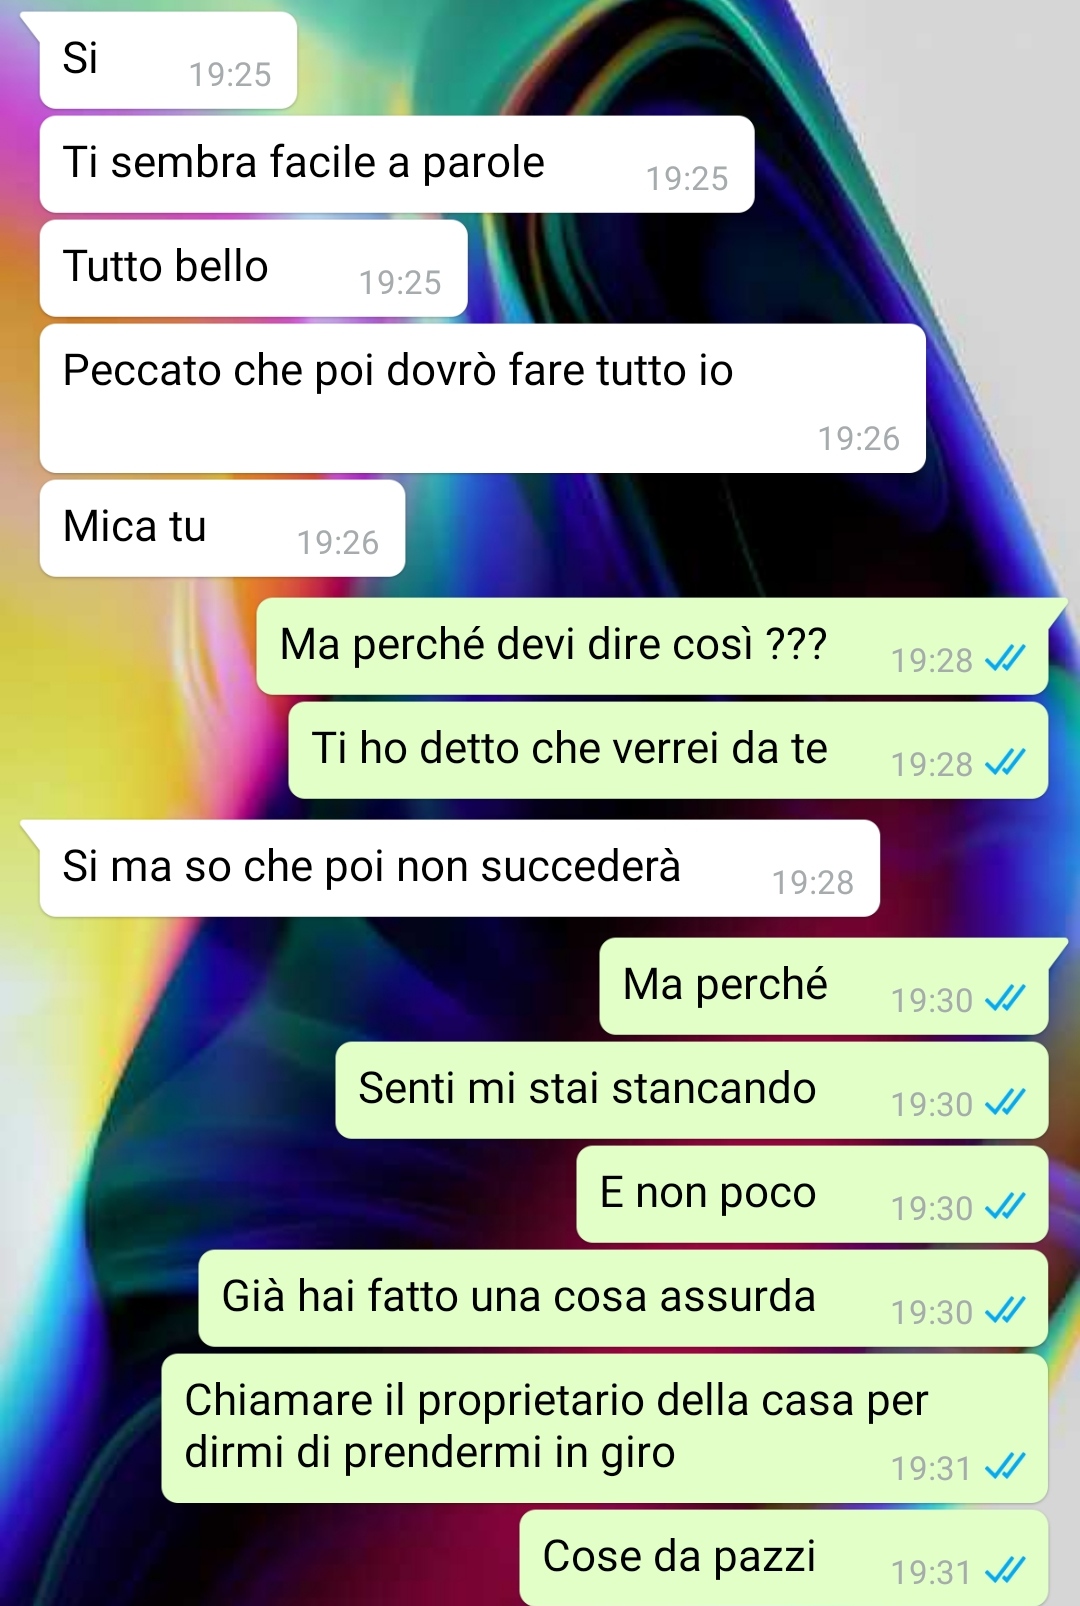This screenshot has height=1606, width=1080.
Task: Tap the 19:28 timestamp on 'Si ma so che poi non succederà'
Action: coord(813,882)
